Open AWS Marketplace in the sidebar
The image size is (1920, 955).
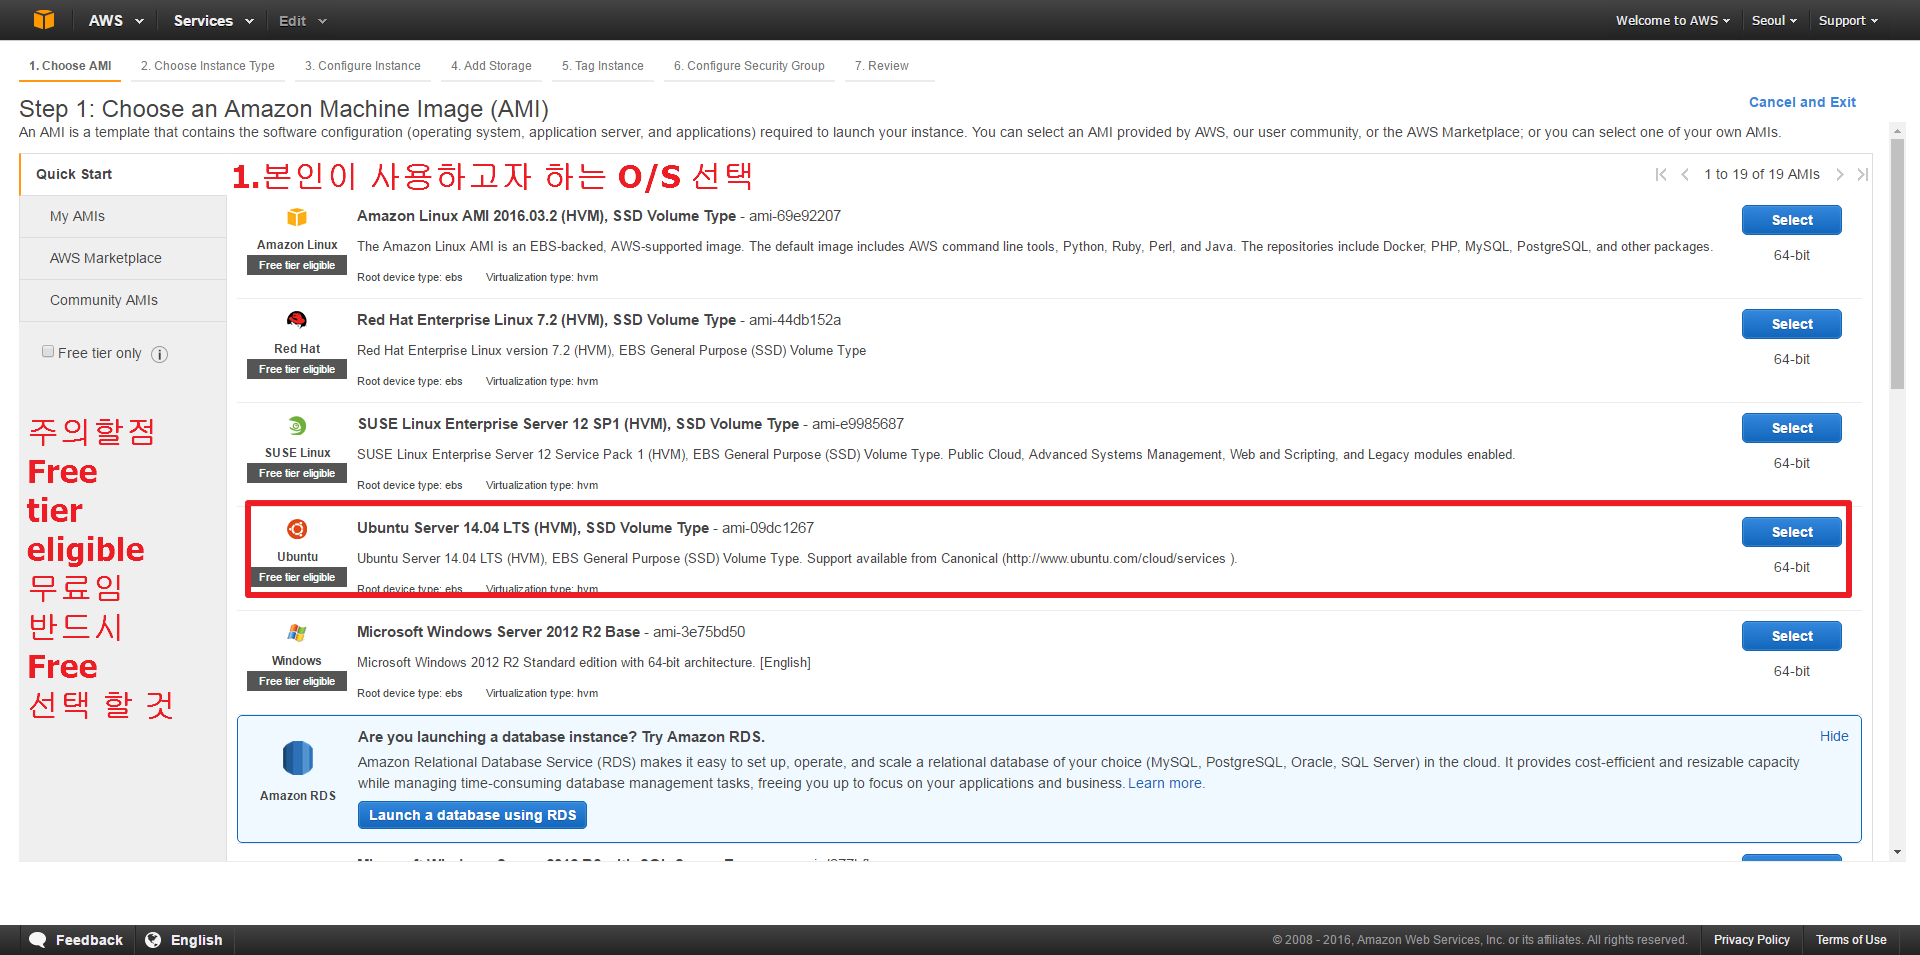coord(123,258)
